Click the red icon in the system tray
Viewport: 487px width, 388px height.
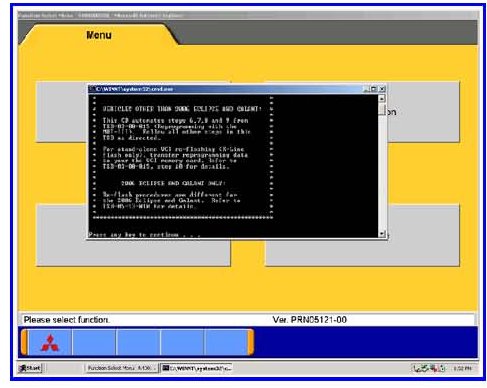[434, 368]
